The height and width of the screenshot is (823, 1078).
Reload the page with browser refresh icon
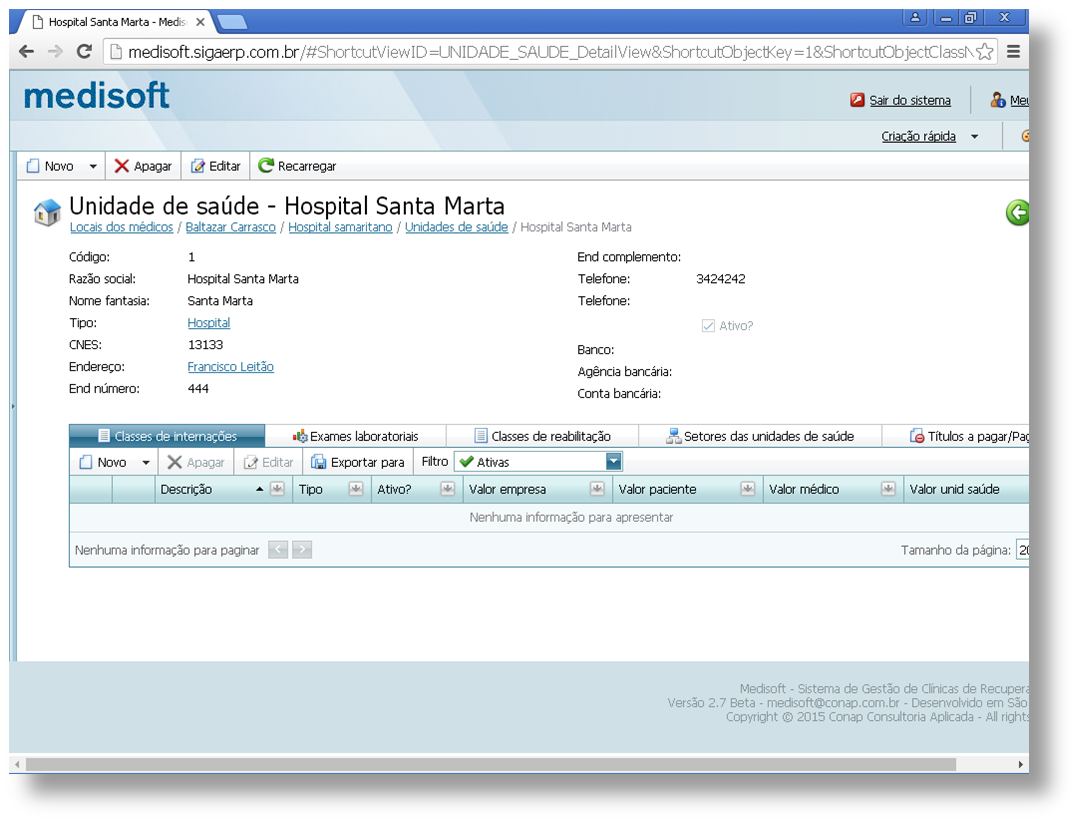84,52
